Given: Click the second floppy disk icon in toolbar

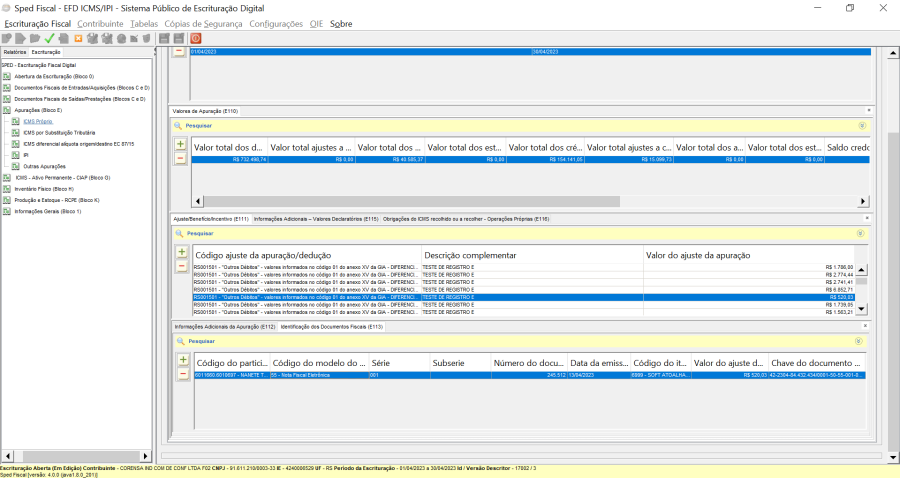Looking at the screenshot, I should tap(179, 38).
